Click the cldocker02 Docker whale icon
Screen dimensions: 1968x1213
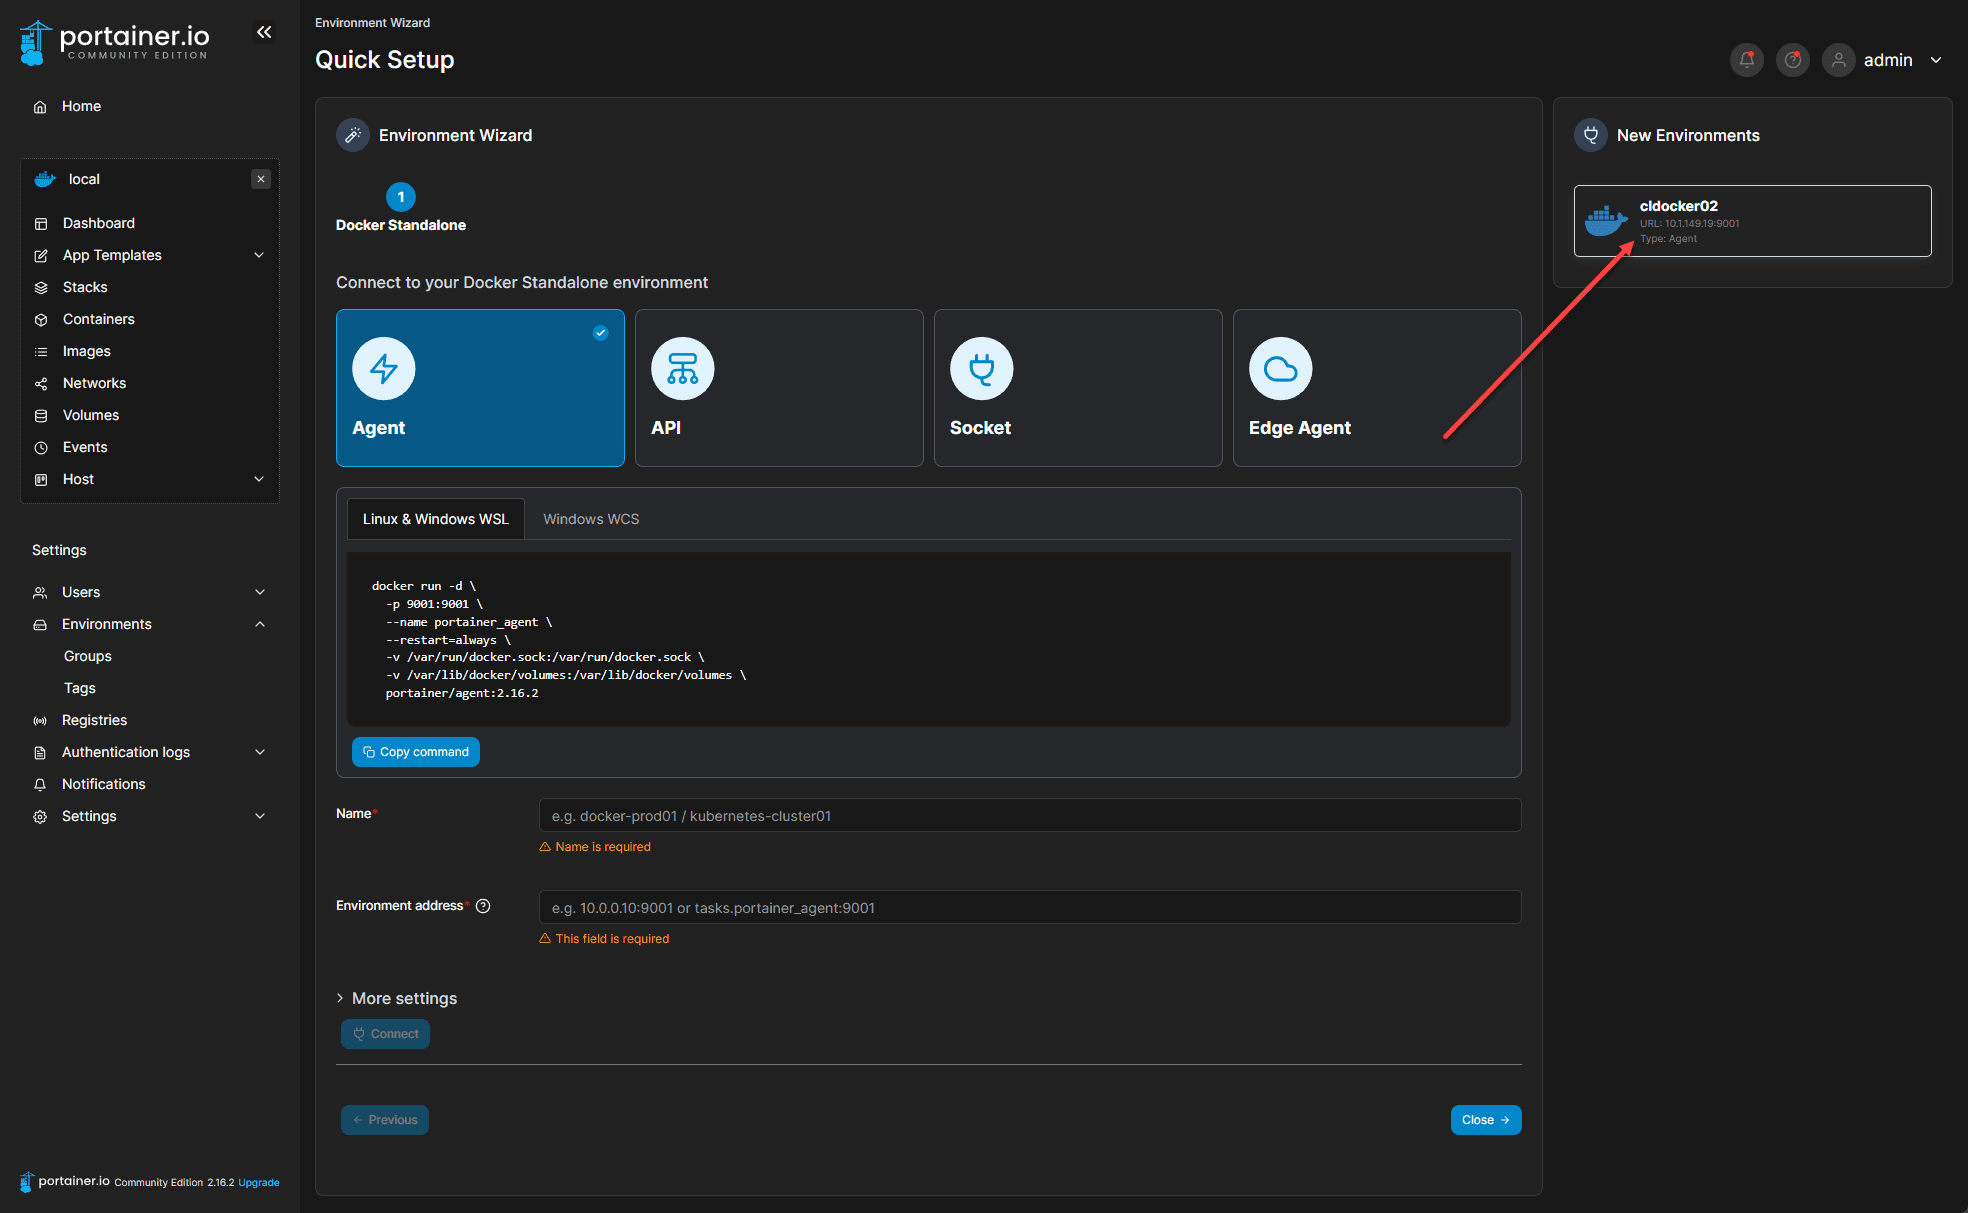[1606, 221]
